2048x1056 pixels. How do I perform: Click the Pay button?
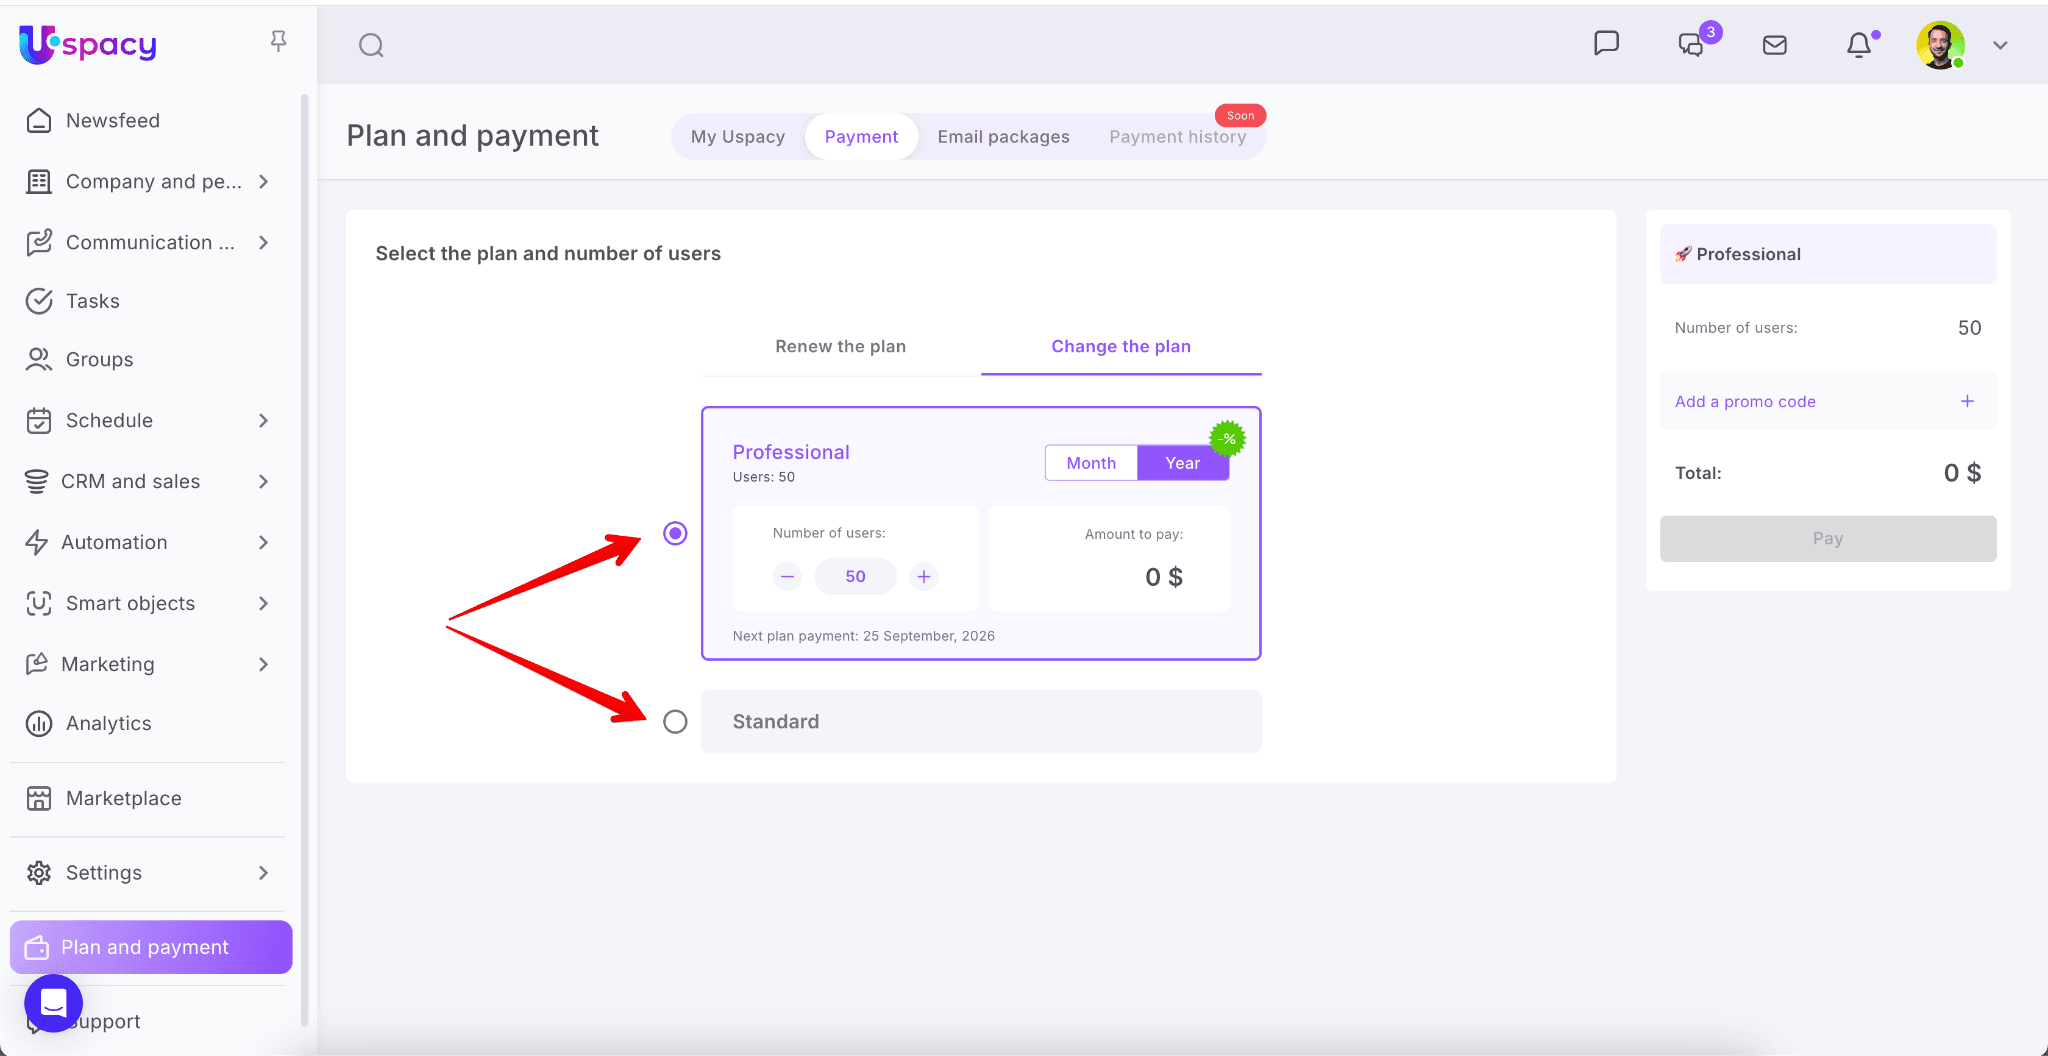tap(1827, 538)
